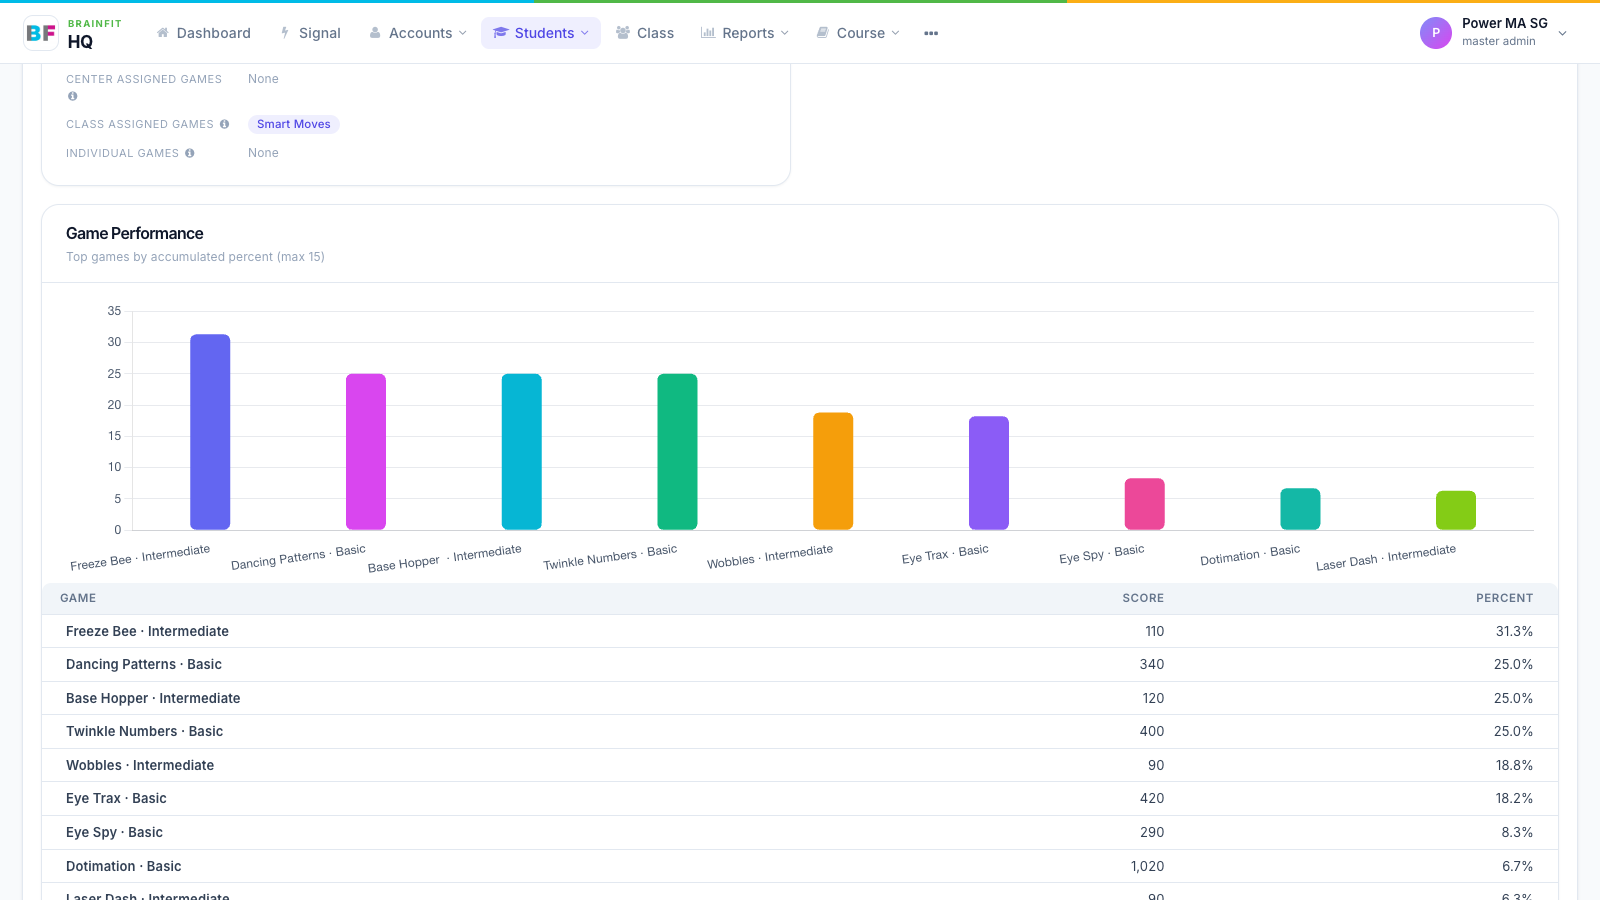Expand the Reports dropdown menu
The width and height of the screenshot is (1600, 900).
[745, 33]
